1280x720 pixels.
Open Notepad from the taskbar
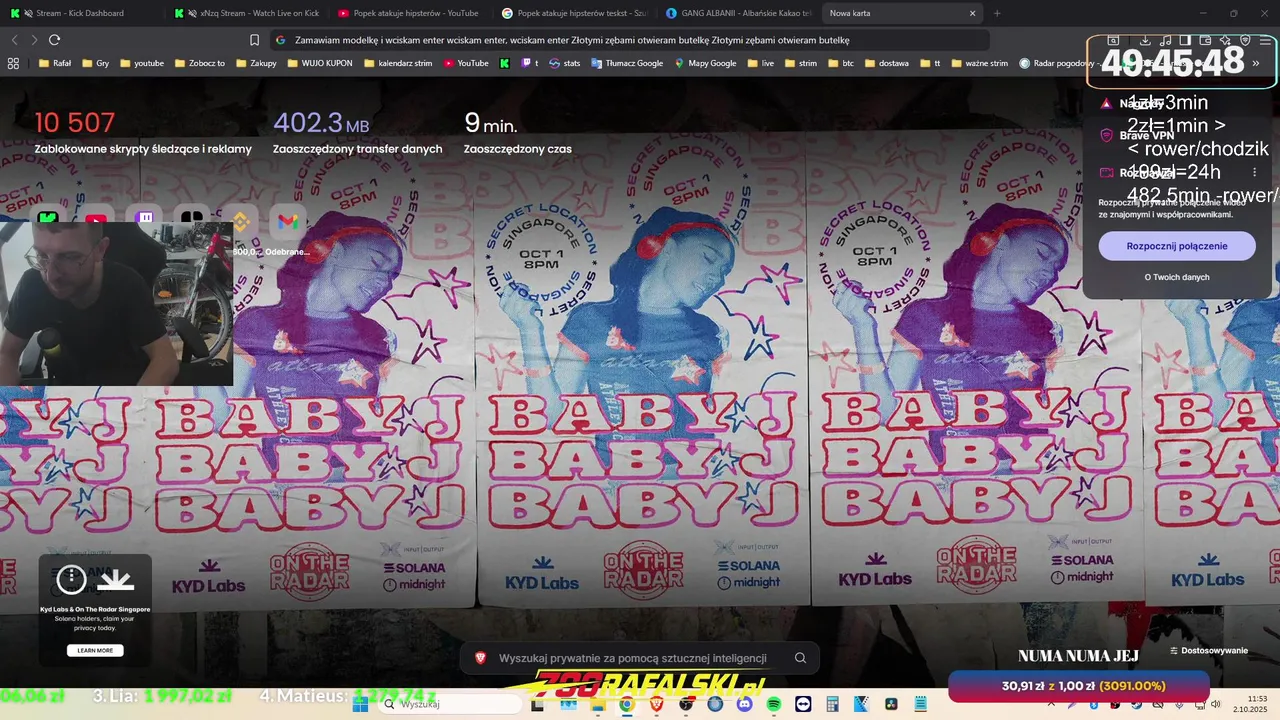[x=920, y=704]
